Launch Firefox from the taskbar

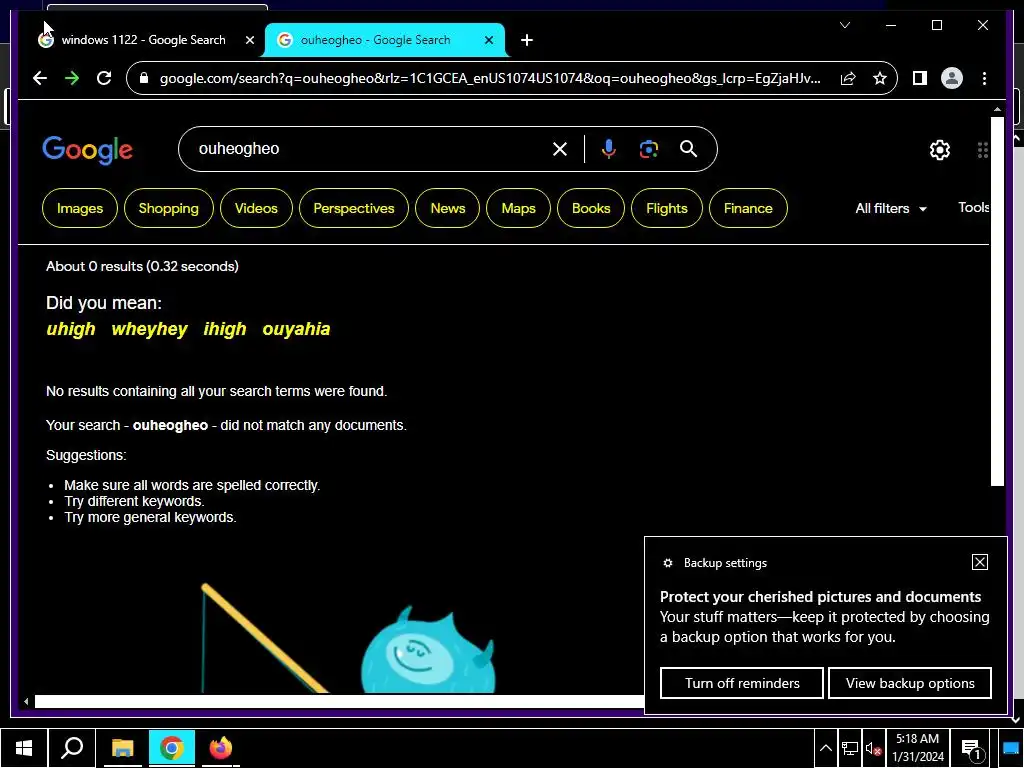coord(221,748)
